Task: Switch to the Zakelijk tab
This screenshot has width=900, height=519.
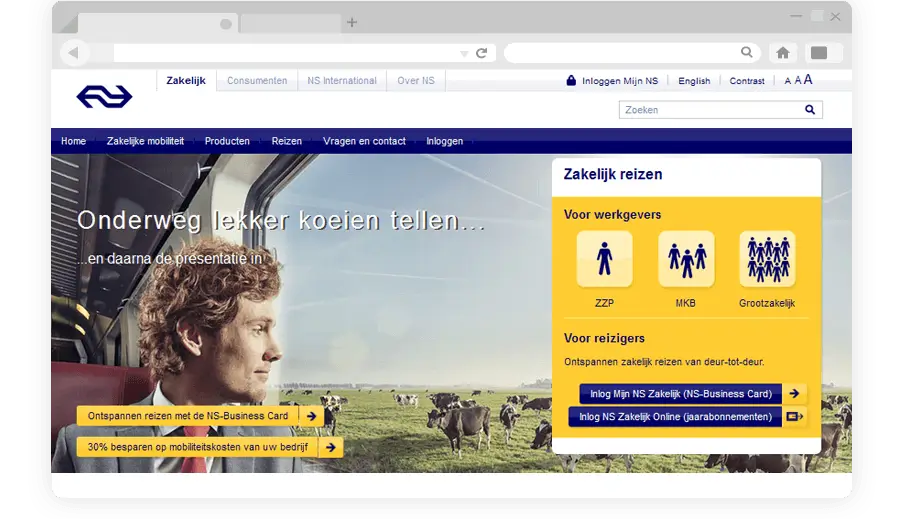Action: click(x=186, y=80)
